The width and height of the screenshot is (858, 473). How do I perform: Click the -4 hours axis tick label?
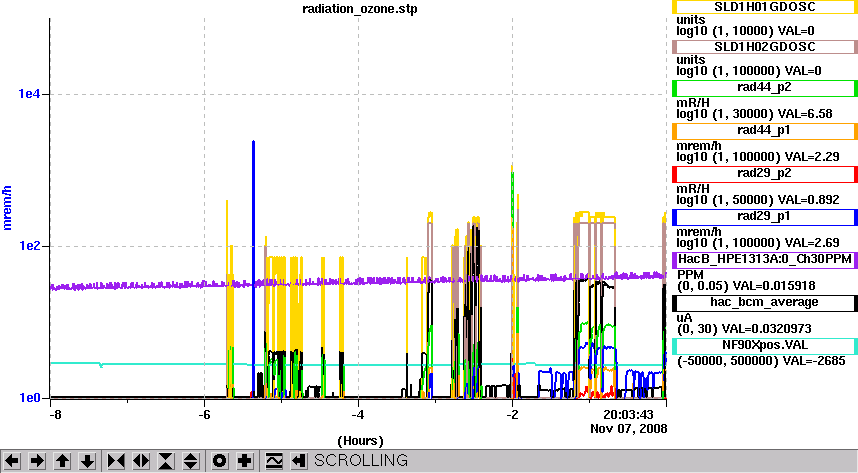tap(357, 415)
